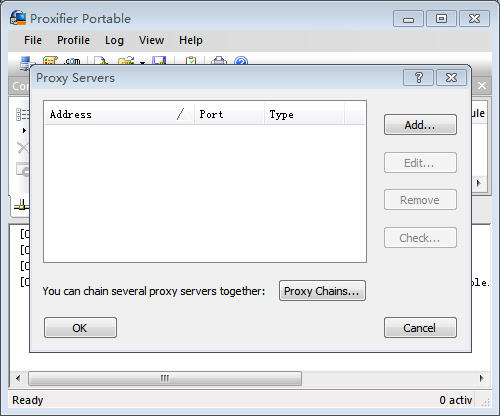The height and width of the screenshot is (416, 500).
Task: Click the horizontal scrollbar thumb
Action: tap(165, 378)
